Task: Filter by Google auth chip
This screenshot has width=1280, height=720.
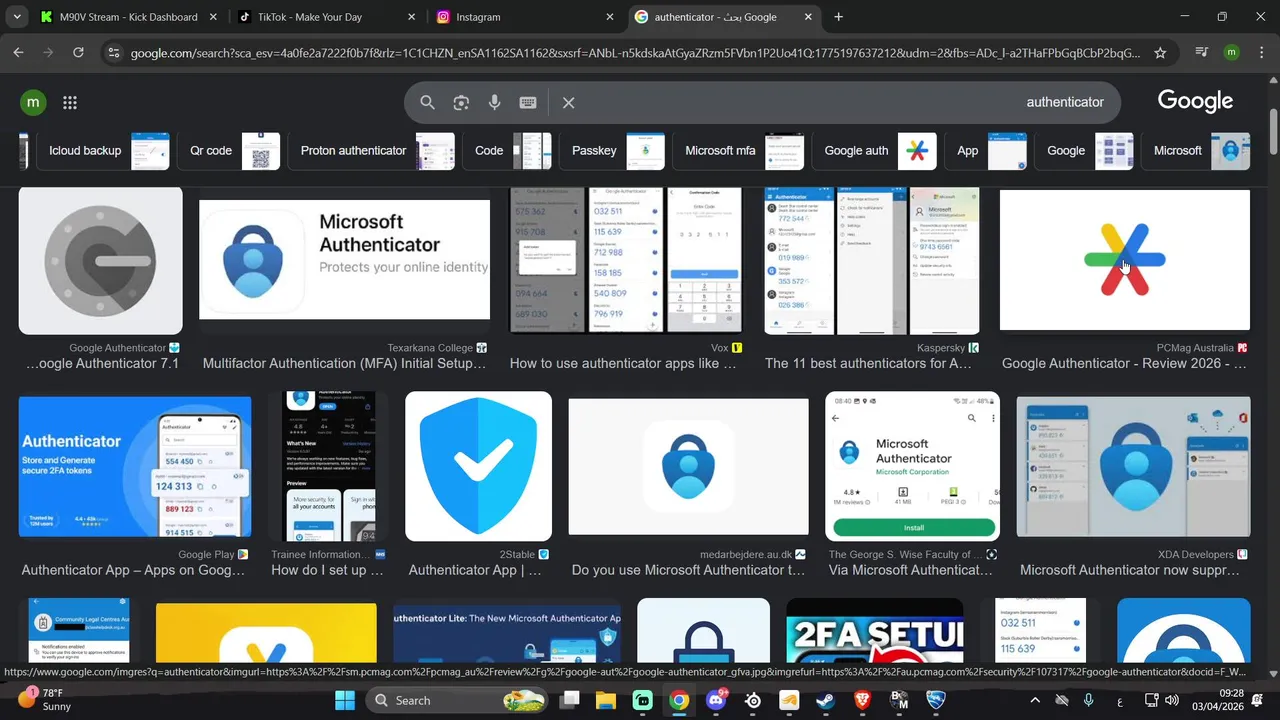Action: coord(874,151)
